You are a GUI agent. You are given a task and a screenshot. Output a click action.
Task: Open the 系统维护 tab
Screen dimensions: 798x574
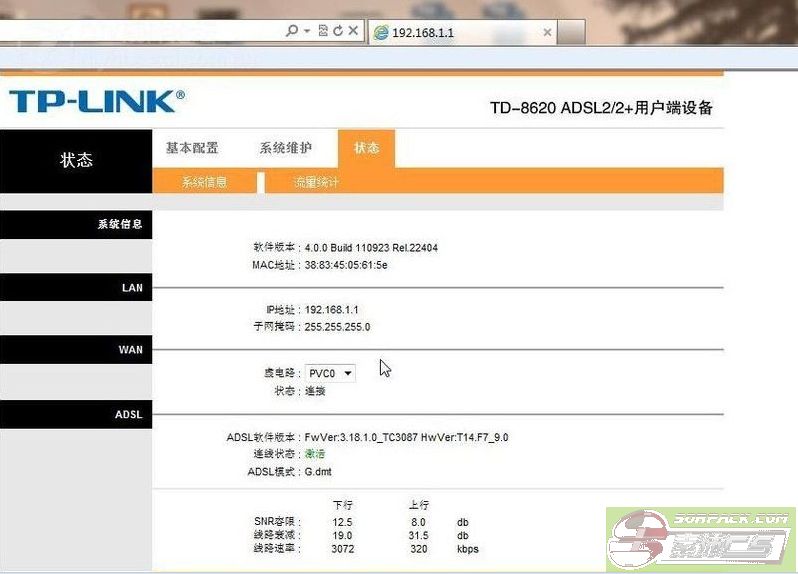point(285,148)
